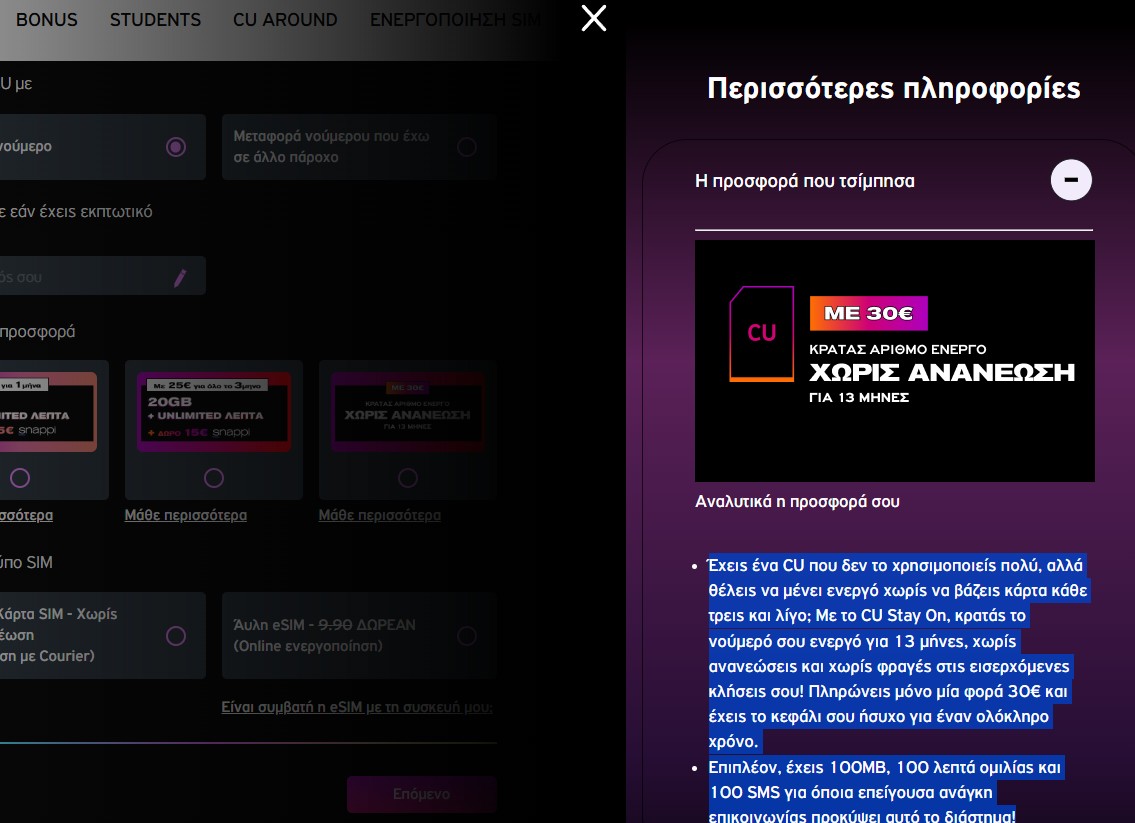1135x823 pixels.
Task: Click the ΜΕ 30€ badge in banner
Action: pyautogui.click(x=868, y=313)
